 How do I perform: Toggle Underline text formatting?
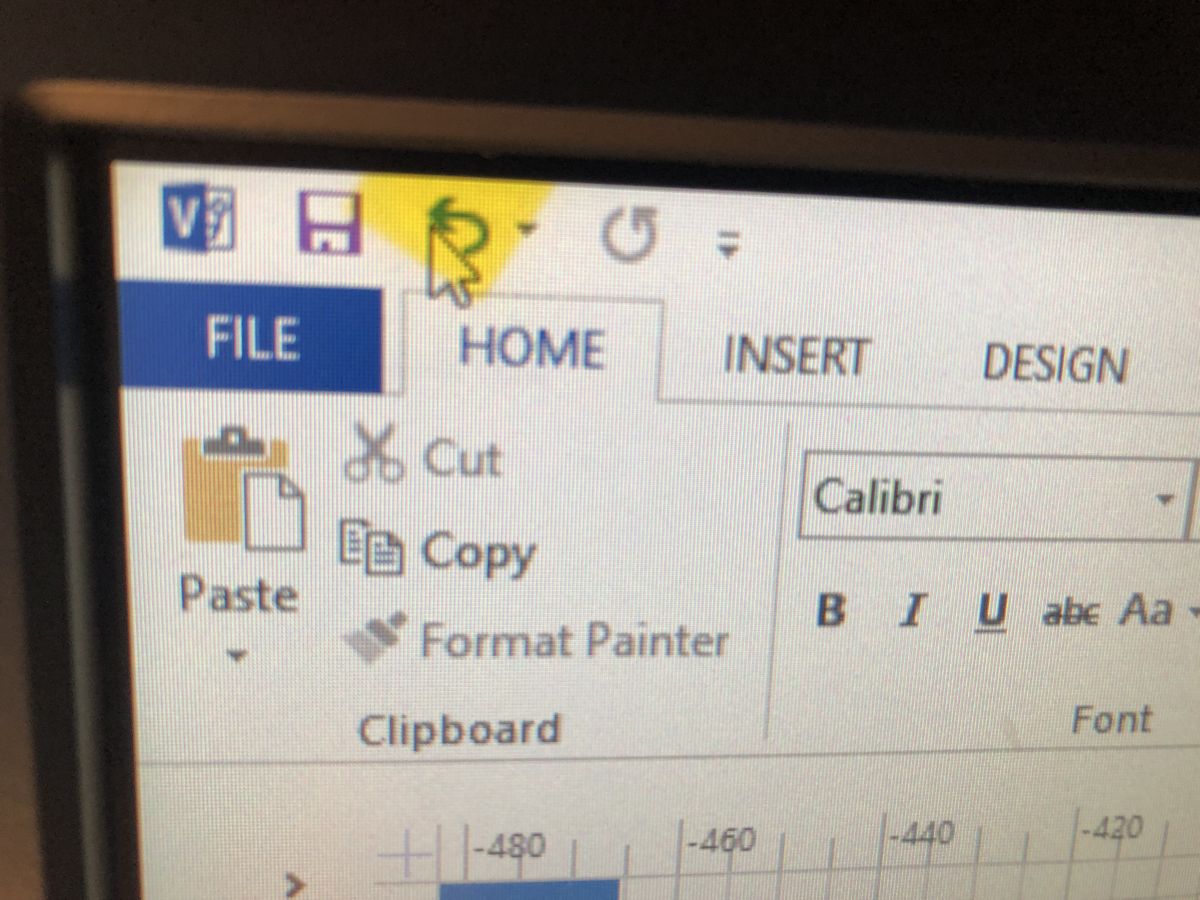991,611
